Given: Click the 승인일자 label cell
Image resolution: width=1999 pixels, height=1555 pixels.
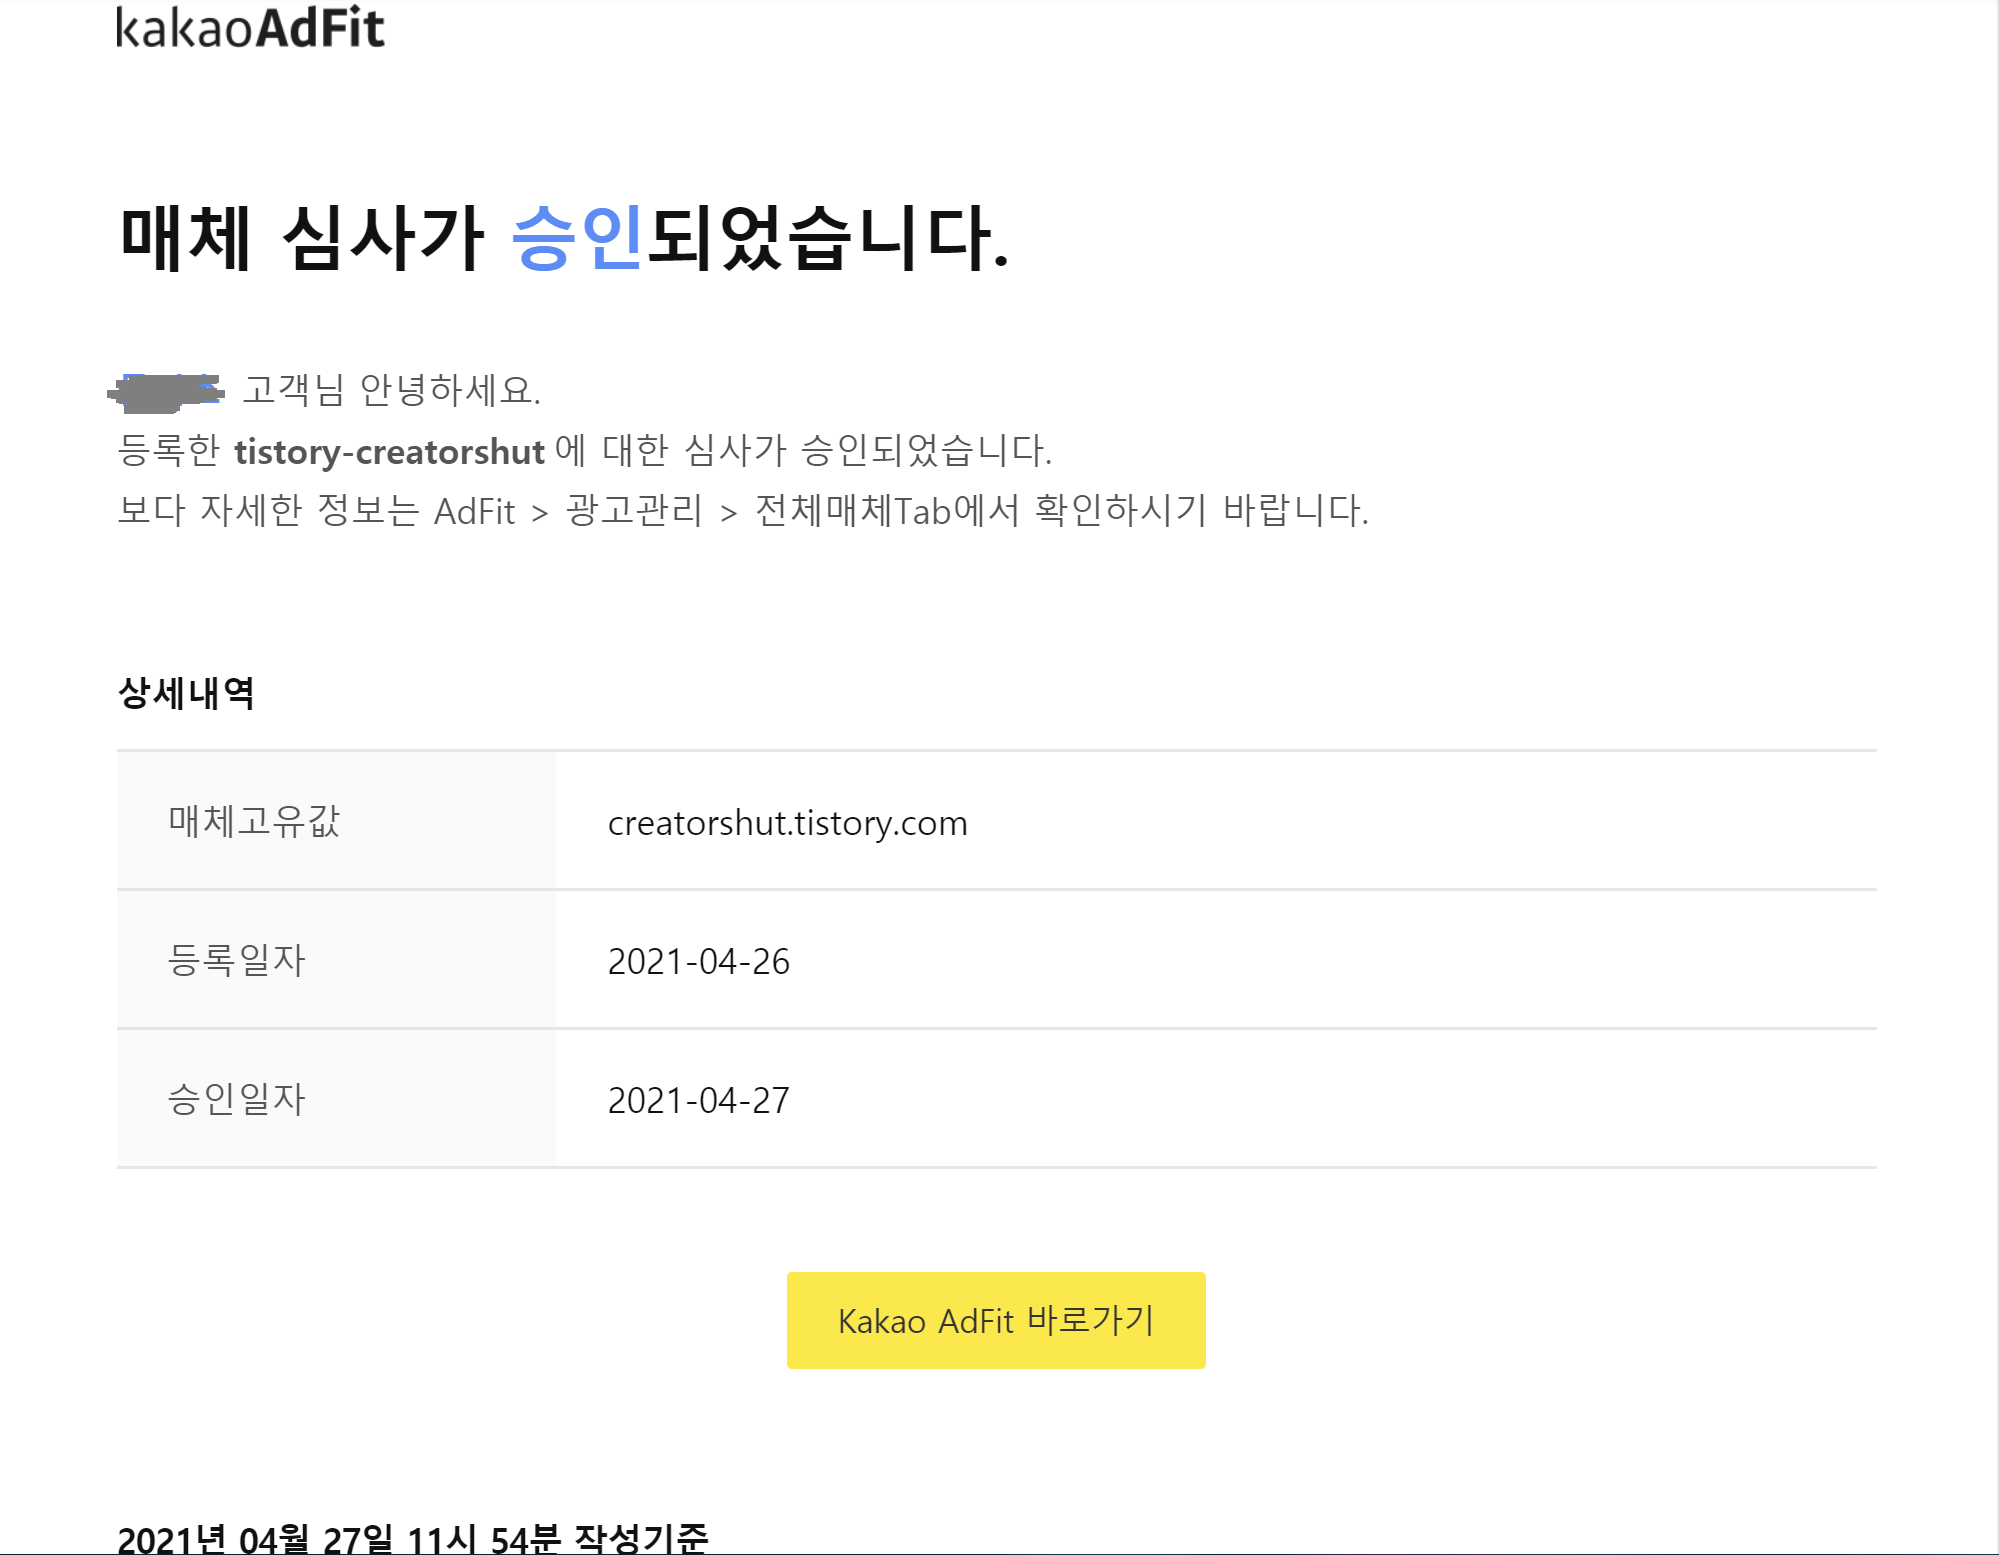Looking at the screenshot, I should click(336, 1099).
